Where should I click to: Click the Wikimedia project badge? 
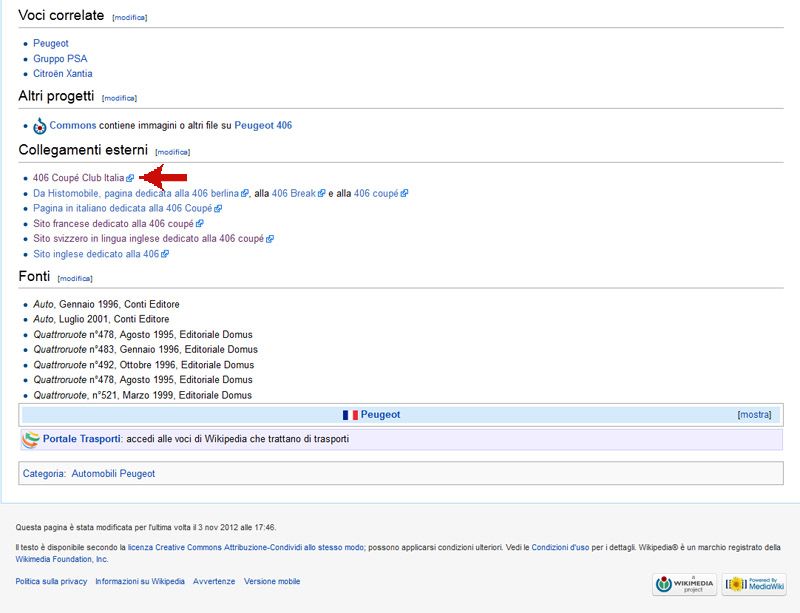(x=684, y=583)
